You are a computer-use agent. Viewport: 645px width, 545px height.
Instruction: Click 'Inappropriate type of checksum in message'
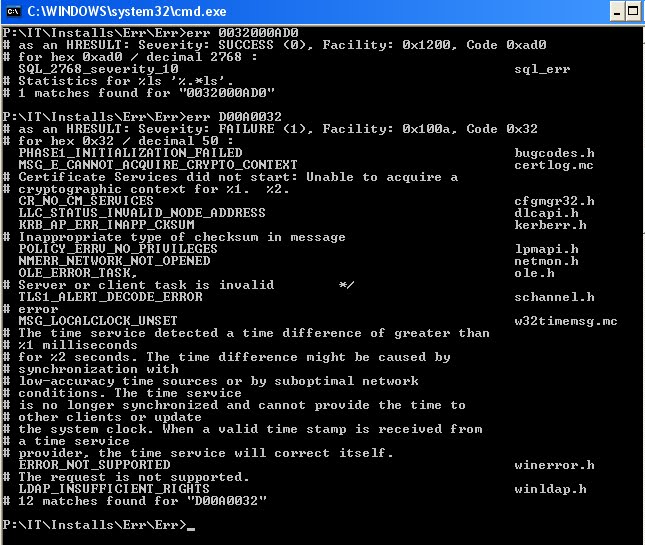click(x=182, y=237)
